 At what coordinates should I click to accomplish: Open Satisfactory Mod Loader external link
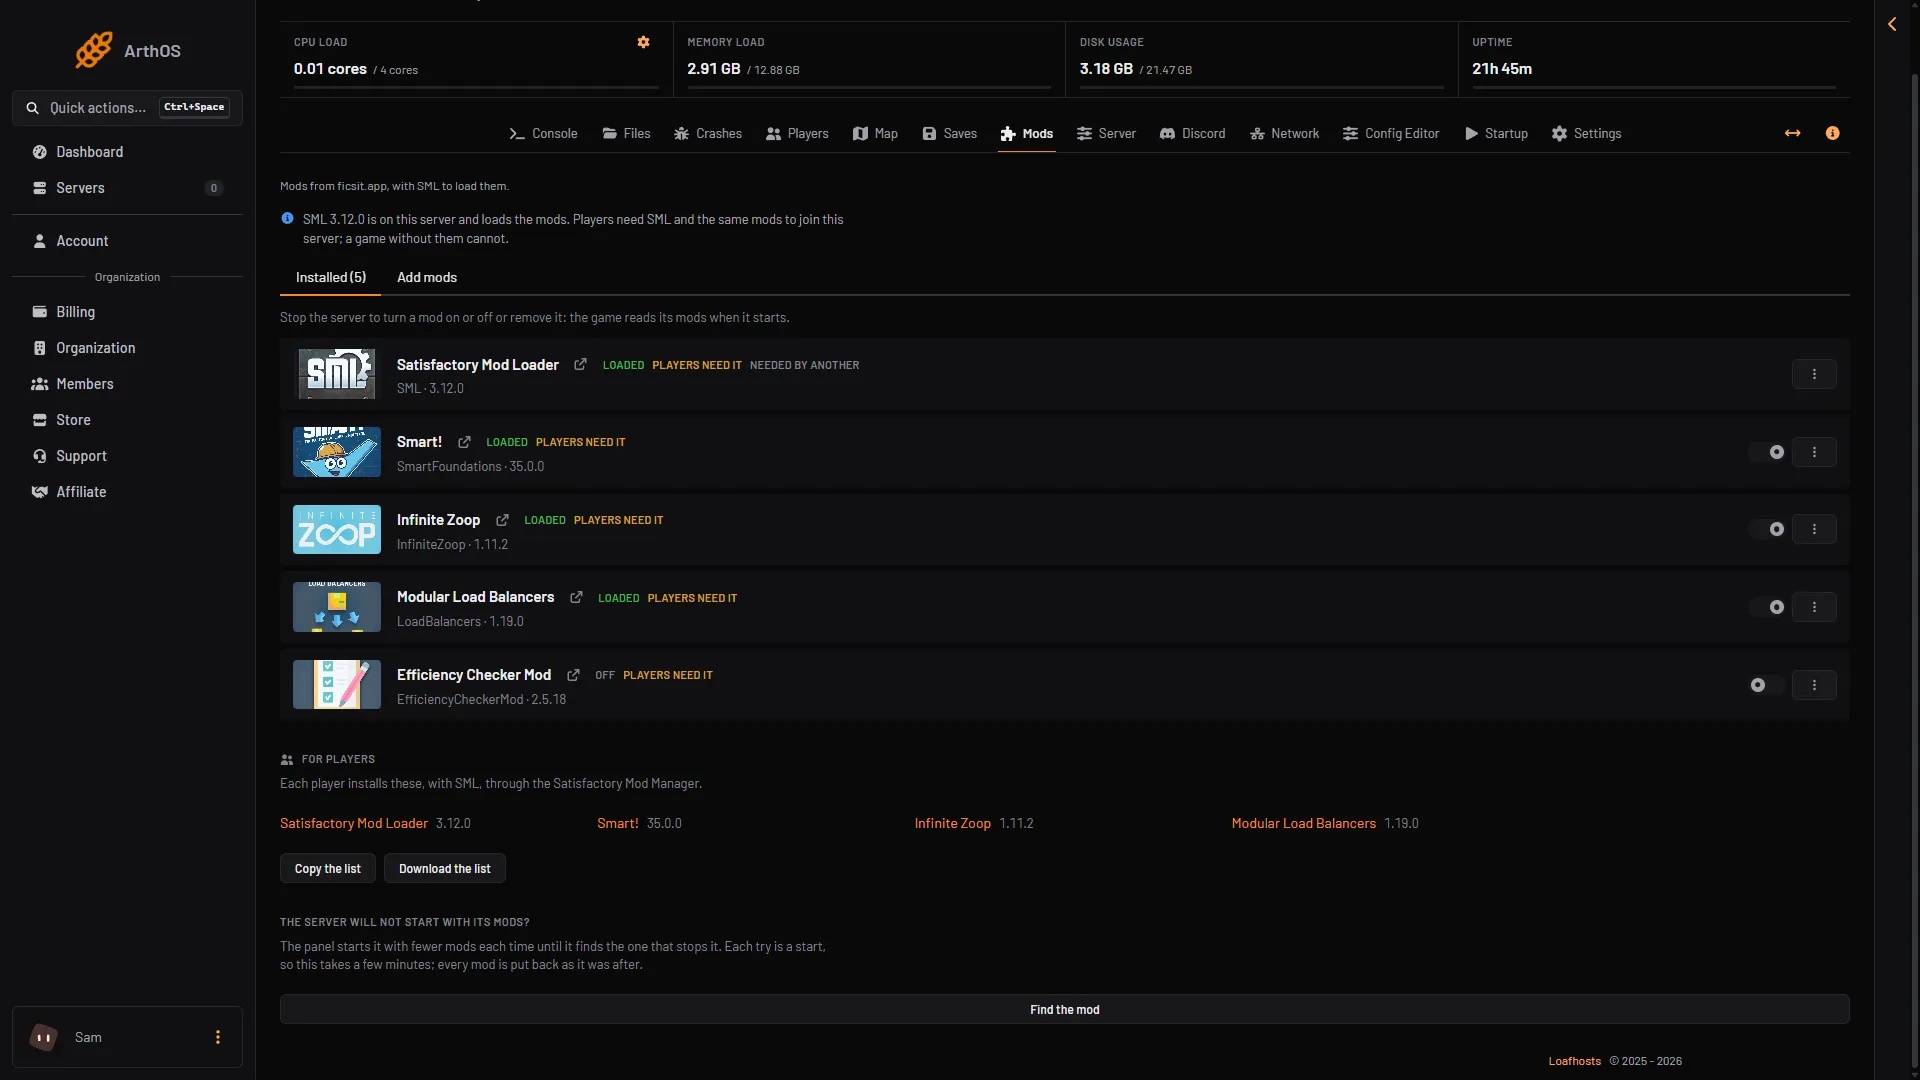(x=580, y=365)
